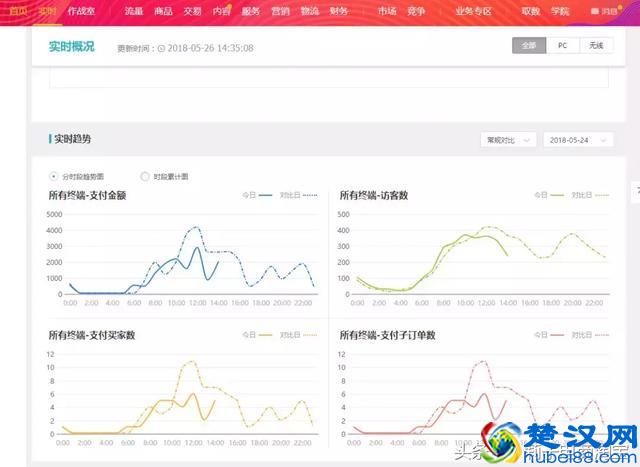Select the 分时段趋势图 radio button
The image size is (640, 467).
[54, 176]
